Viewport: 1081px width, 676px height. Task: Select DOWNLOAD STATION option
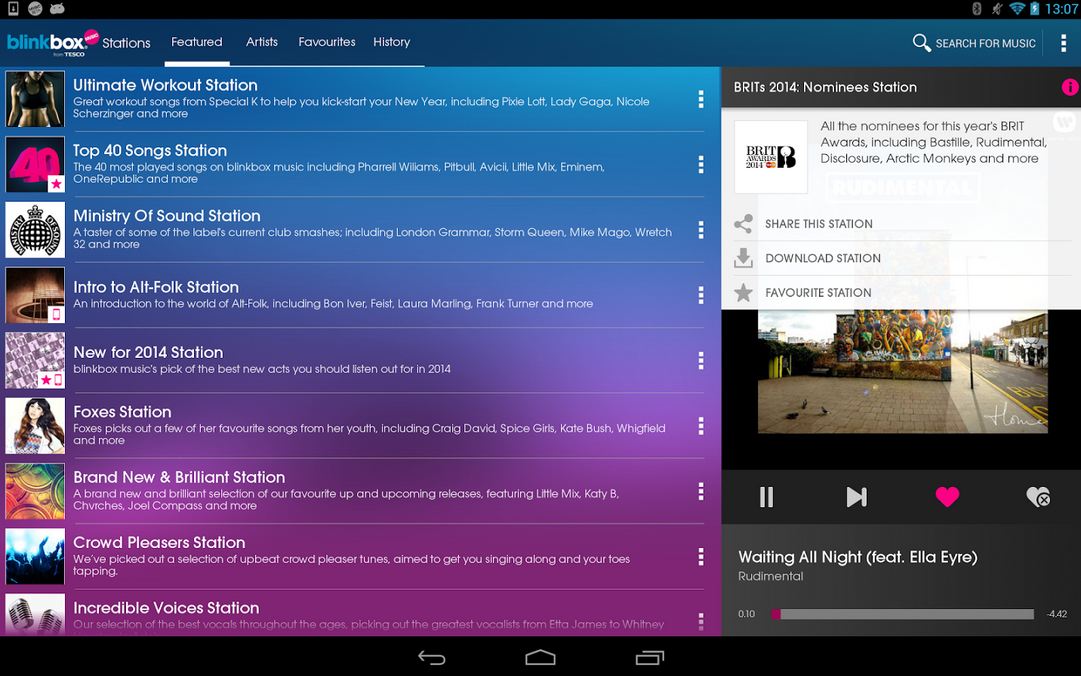822,258
